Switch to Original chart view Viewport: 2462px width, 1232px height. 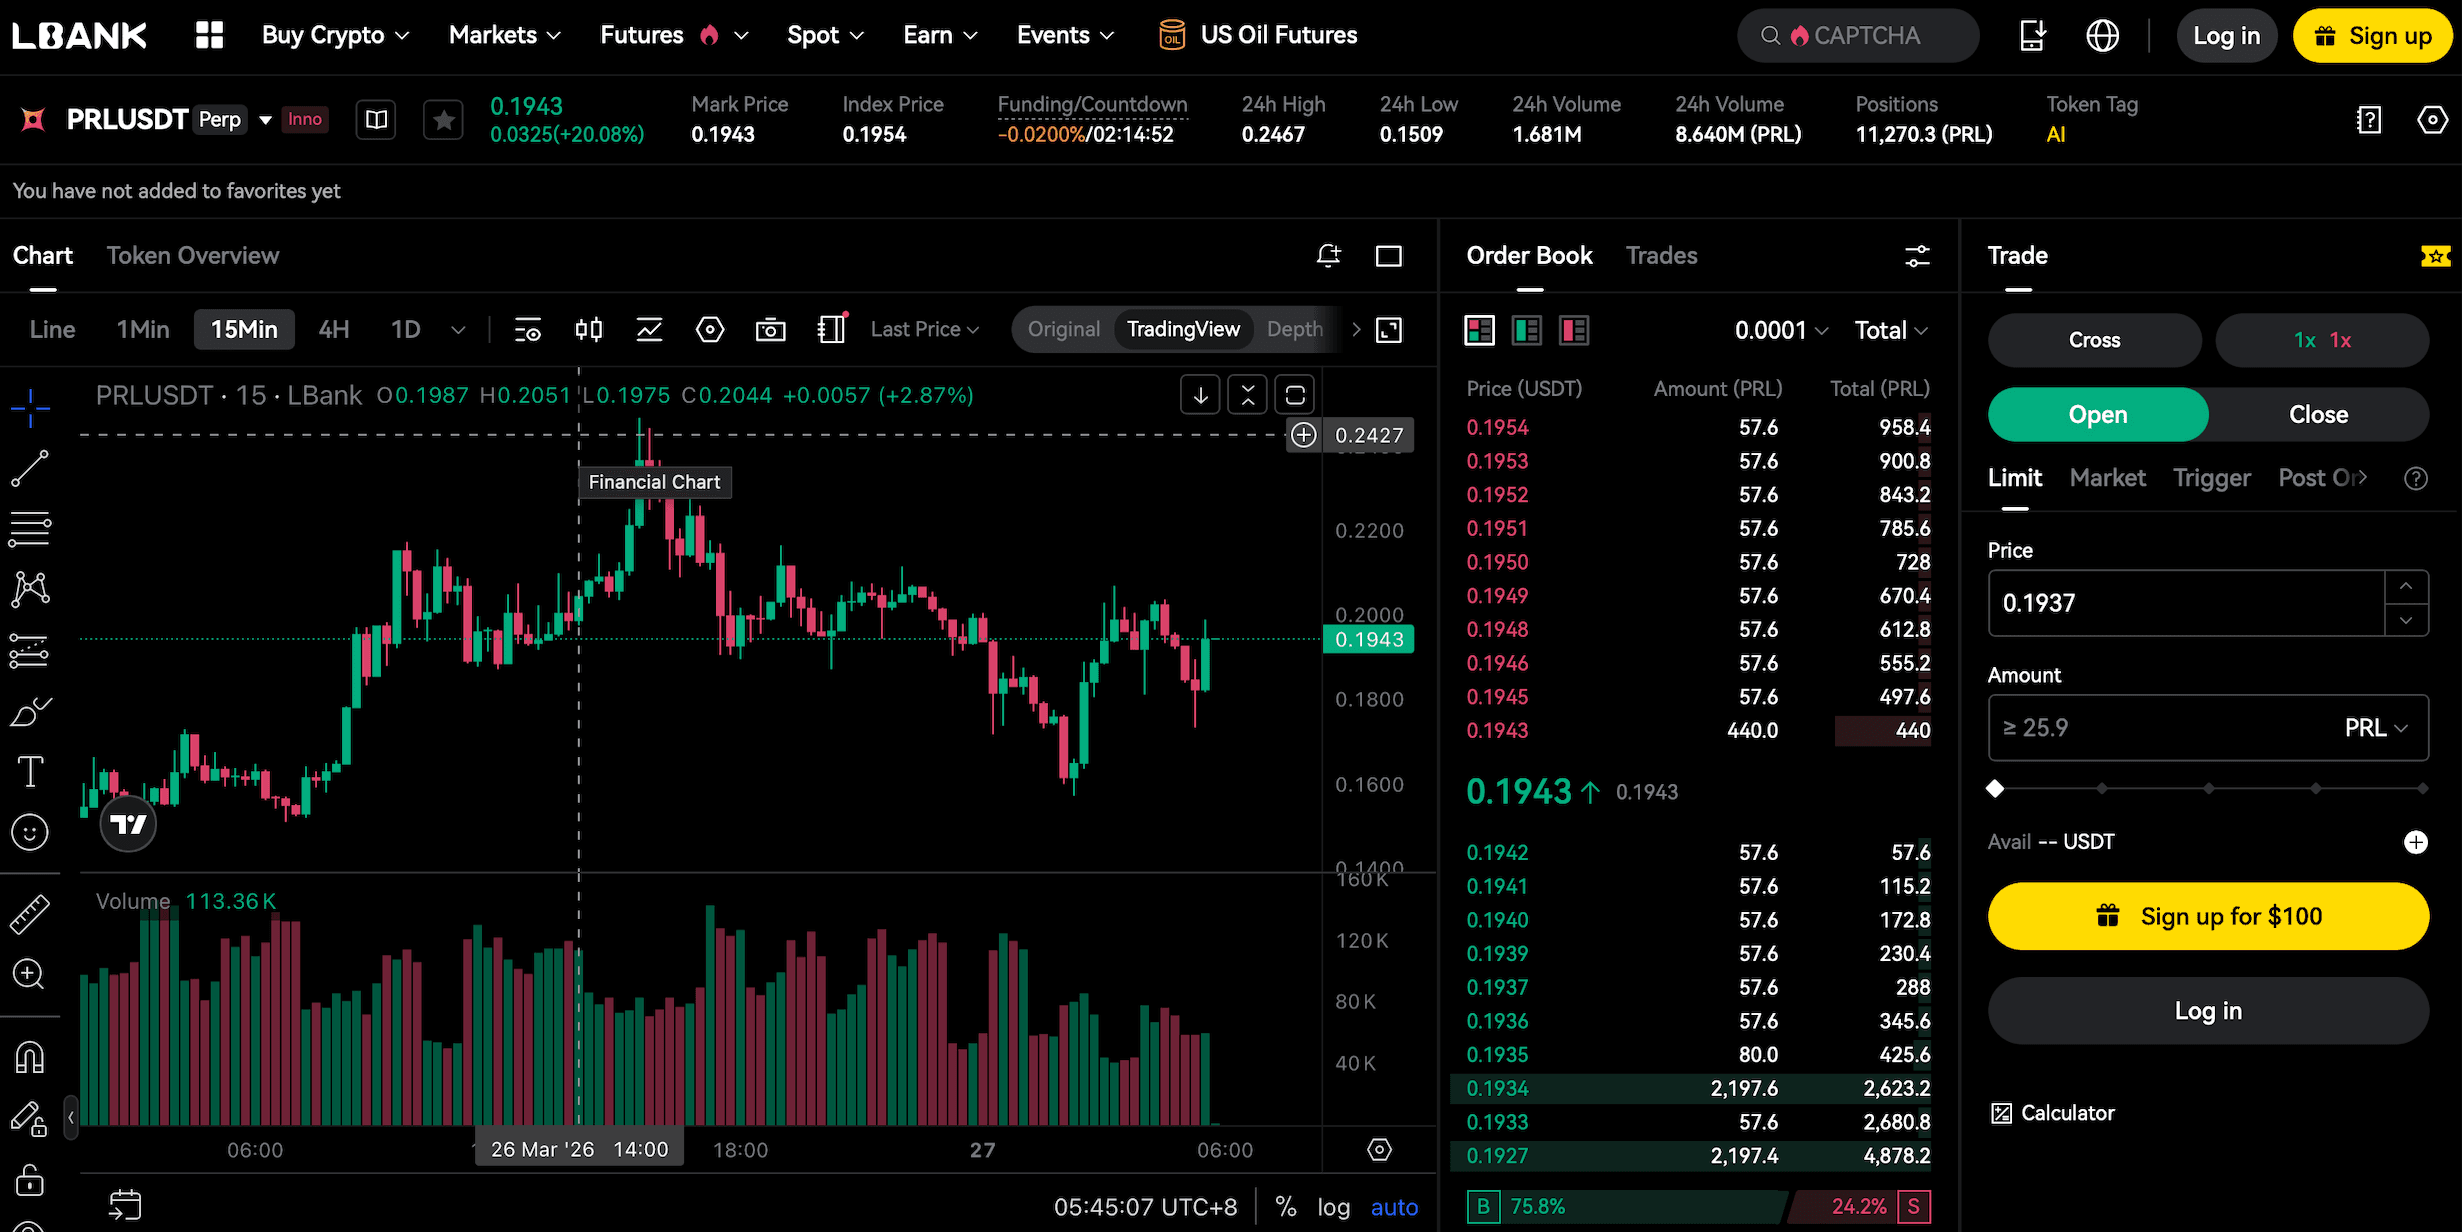point(1063,329)
